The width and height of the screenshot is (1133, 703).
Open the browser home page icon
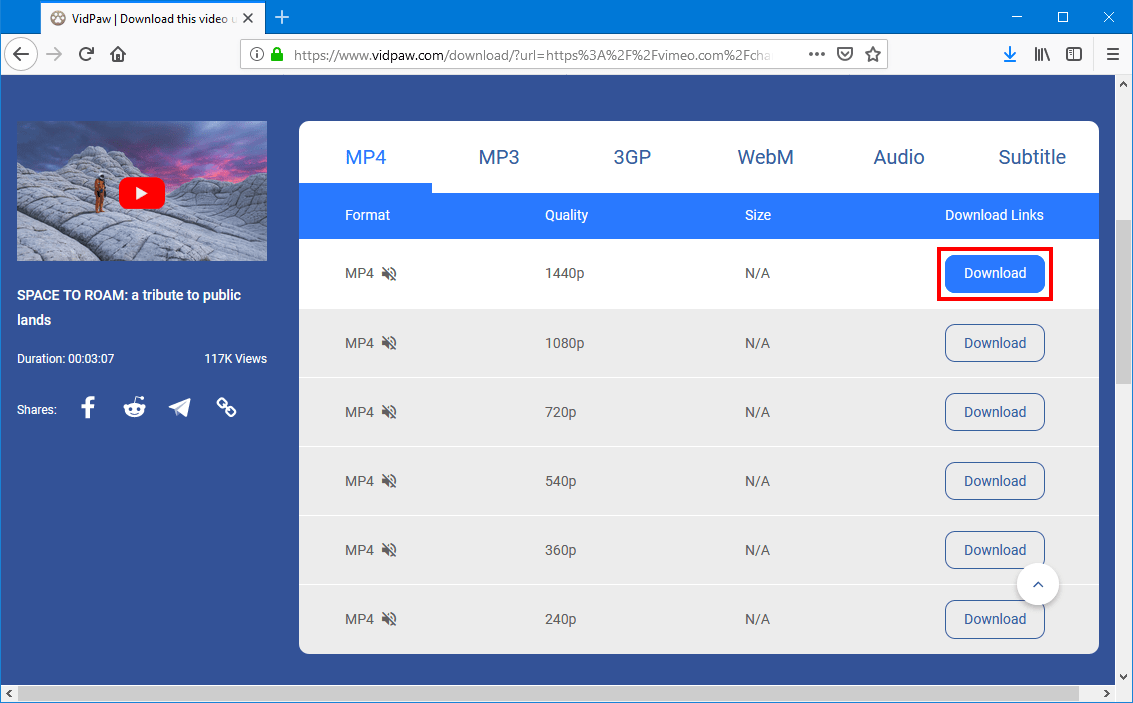(118, 54)
